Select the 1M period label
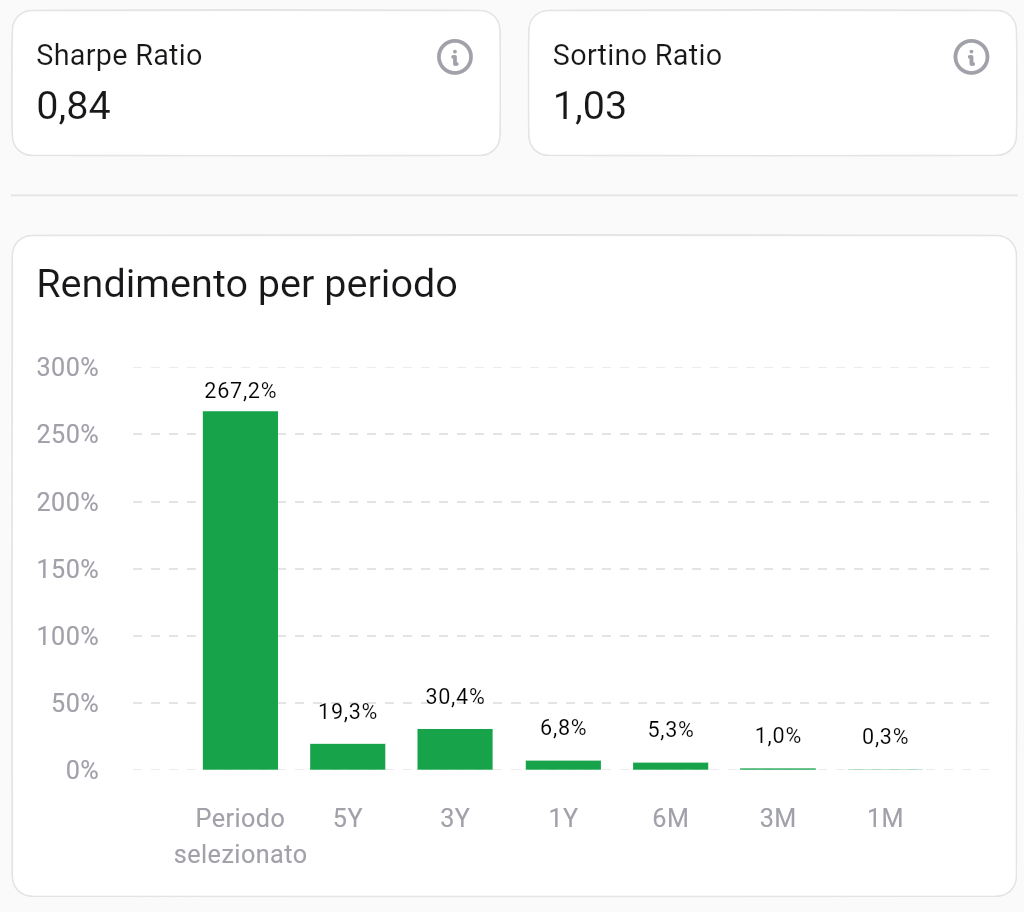 point(885,818)
